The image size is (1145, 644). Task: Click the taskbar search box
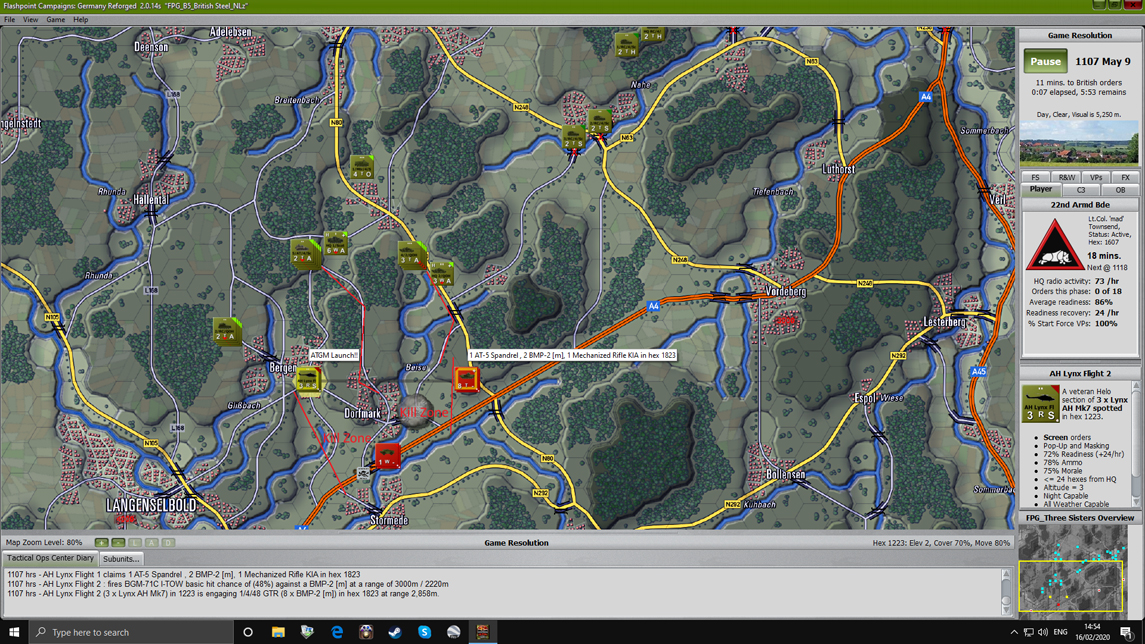coord(131,632)
